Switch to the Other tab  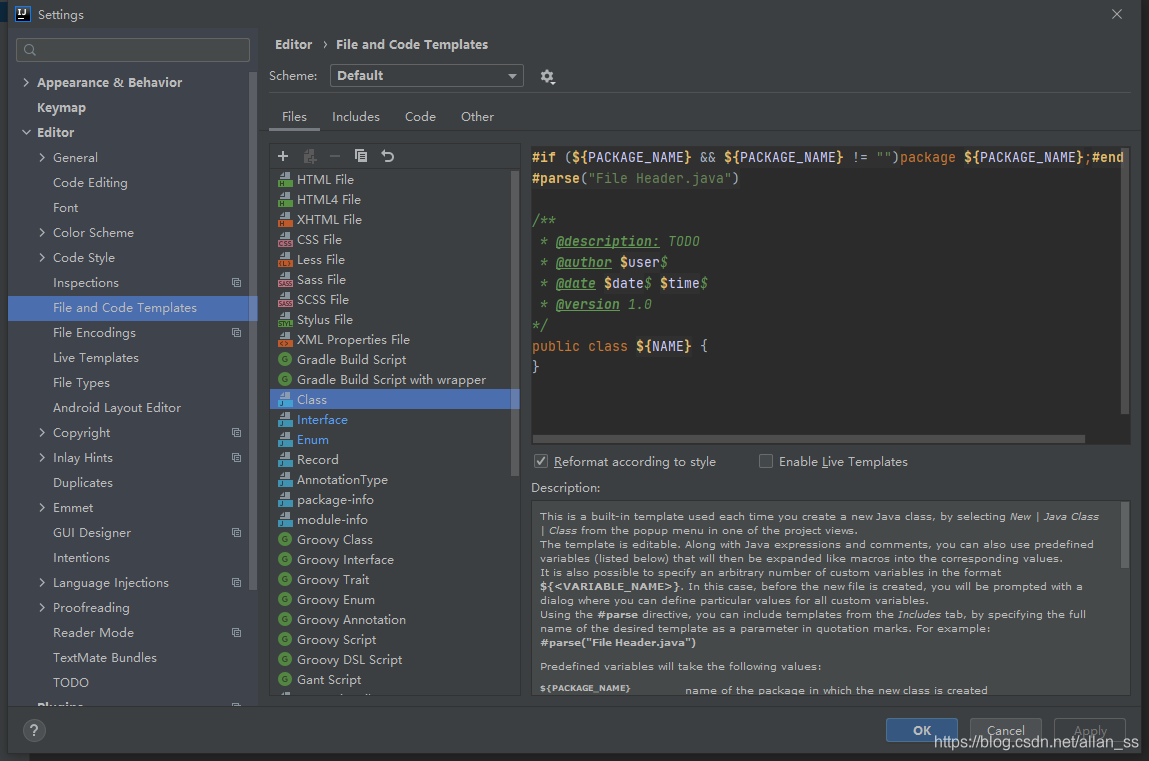tap(477, 116)
